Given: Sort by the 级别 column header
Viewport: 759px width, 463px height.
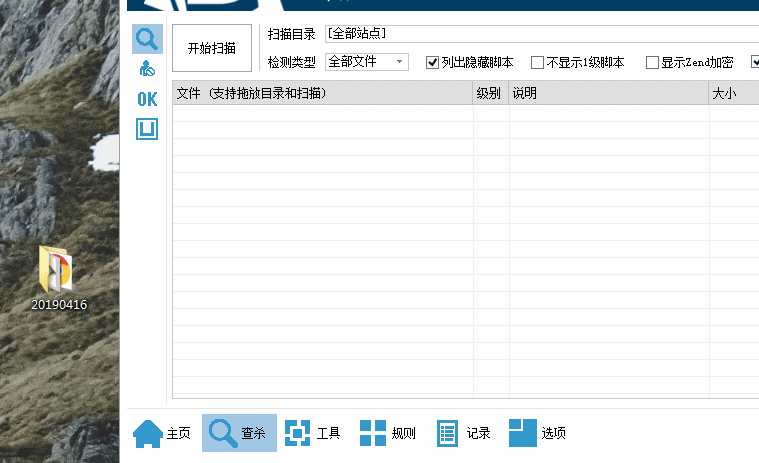Looking at the screenshot, I should pos(490,94).
